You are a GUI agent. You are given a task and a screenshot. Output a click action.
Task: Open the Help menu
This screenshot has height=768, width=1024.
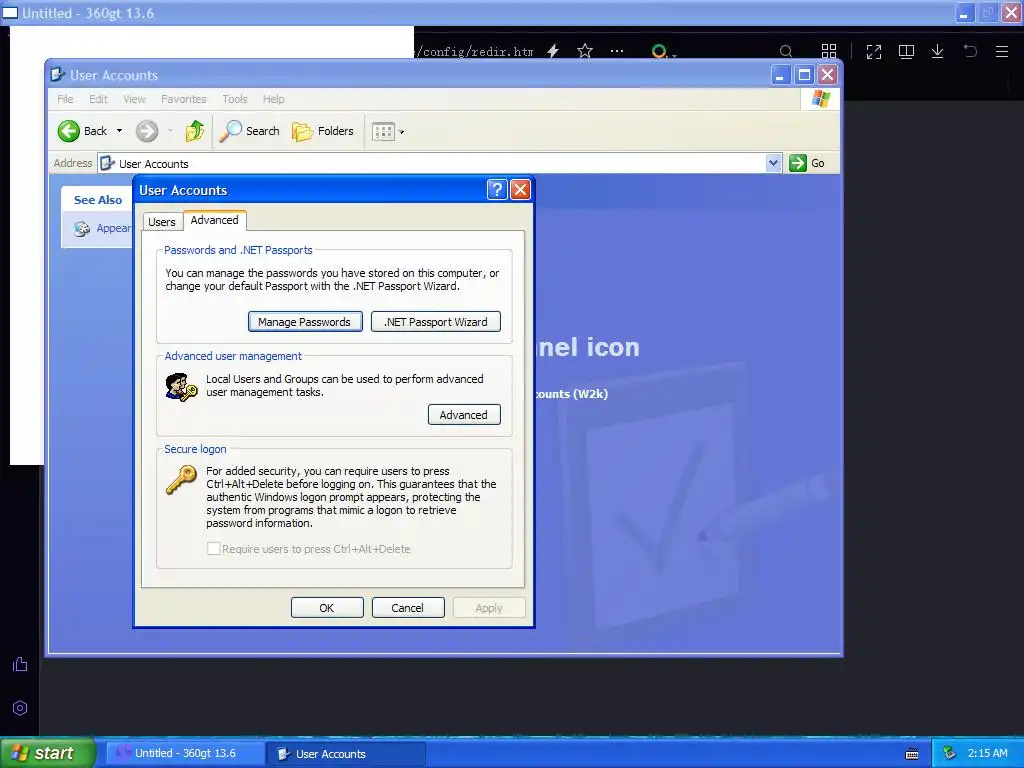click(x=274, y=99)
